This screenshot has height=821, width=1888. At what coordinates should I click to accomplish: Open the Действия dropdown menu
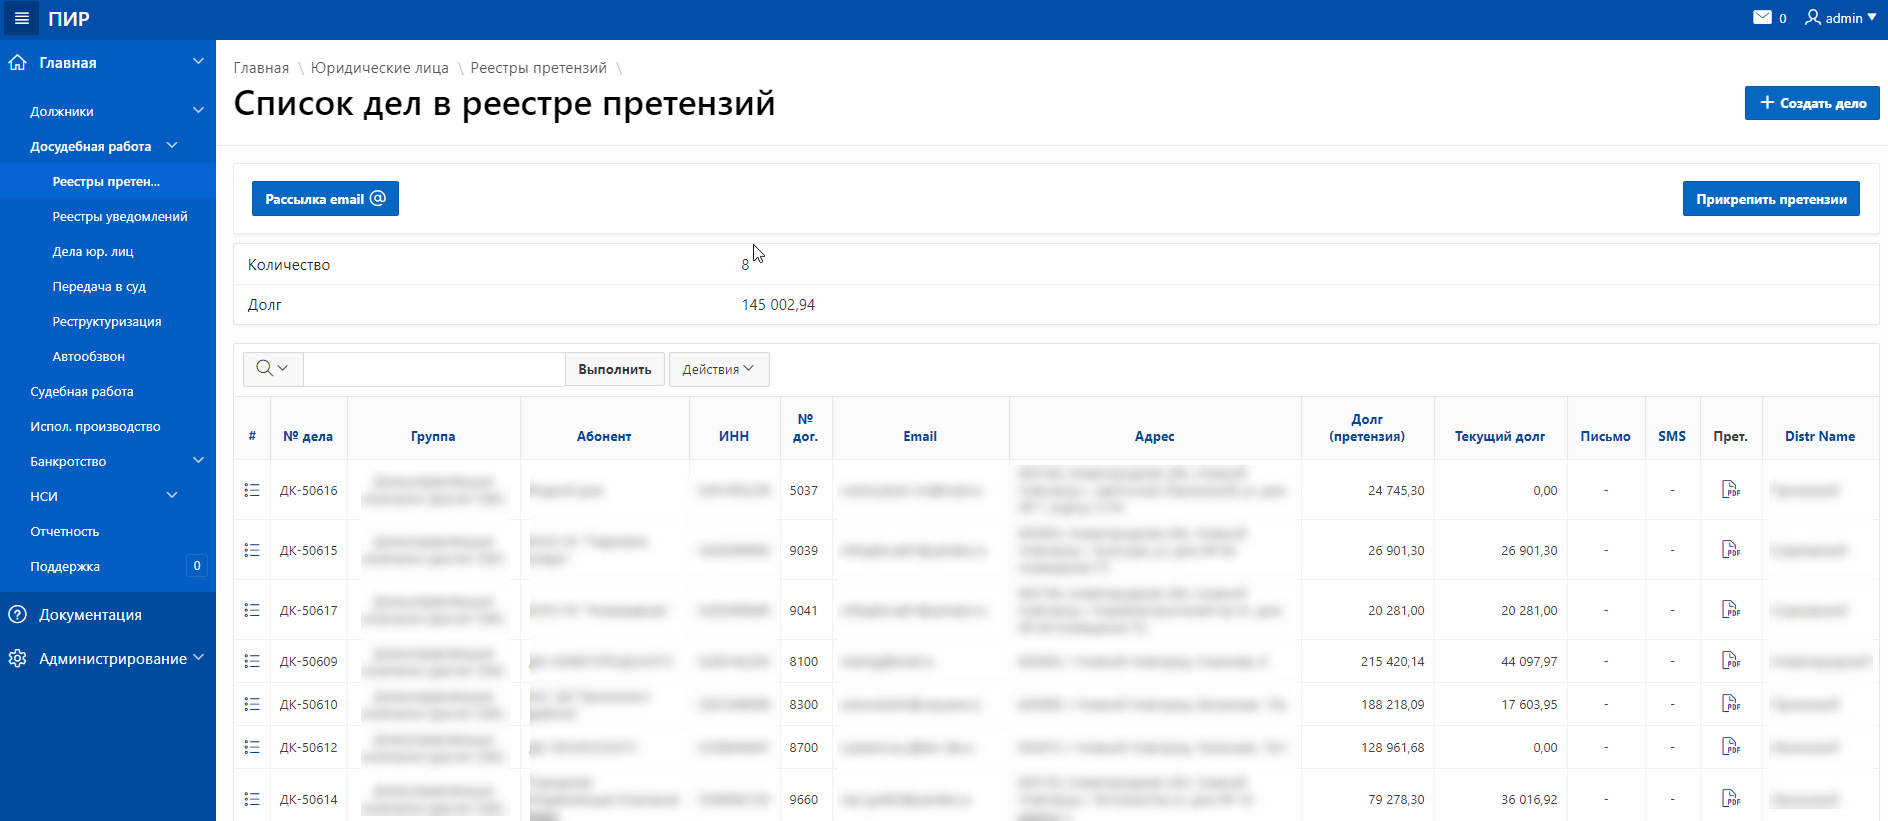click(x=718, y=369)
